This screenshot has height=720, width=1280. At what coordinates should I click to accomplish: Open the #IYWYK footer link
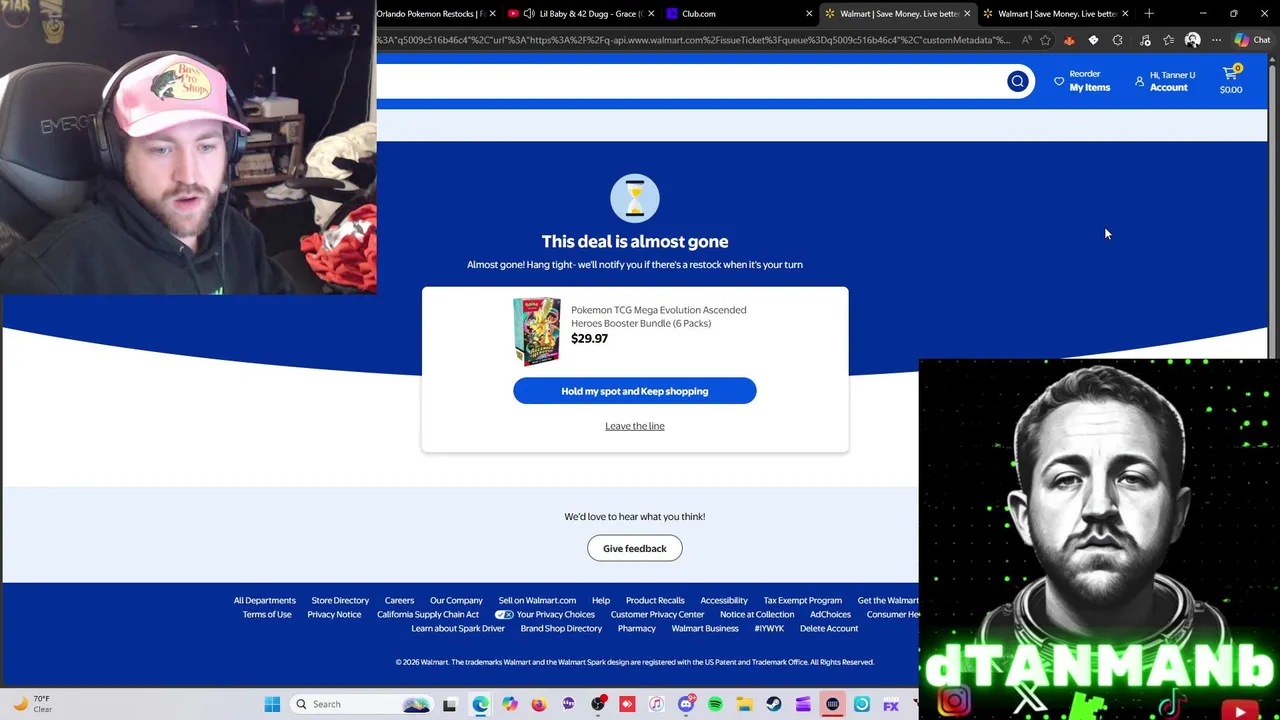(769, 629)
